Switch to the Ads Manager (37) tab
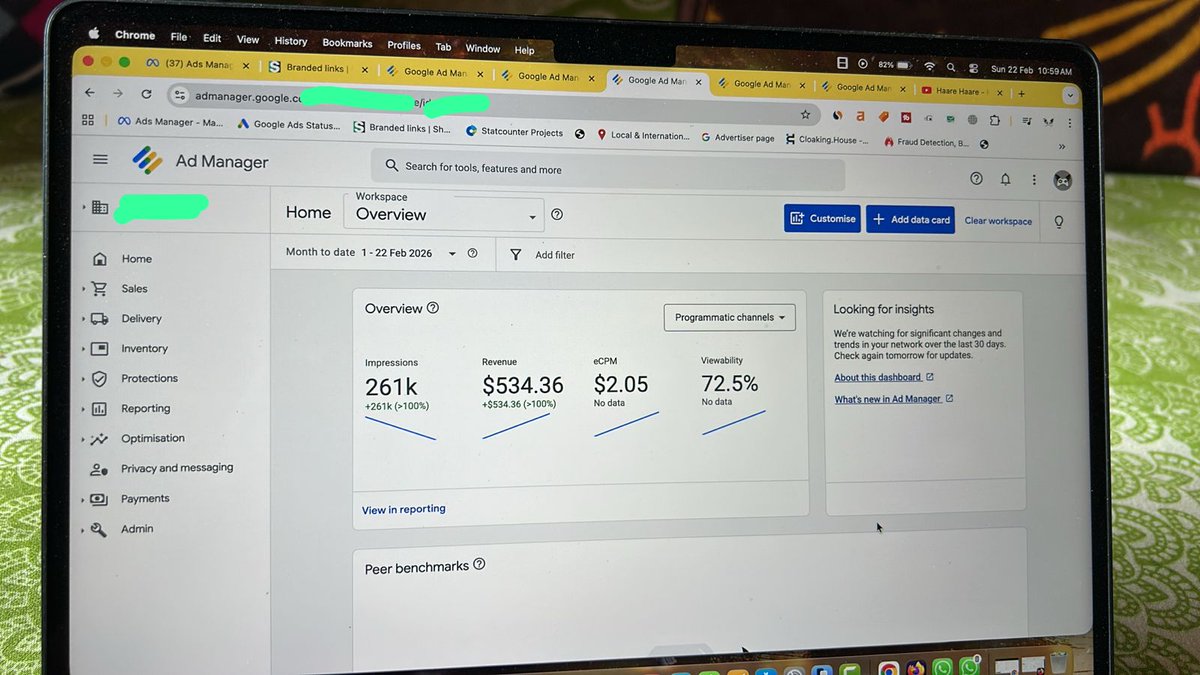Screen dimensions: 1200x675 click(x=196, y=65)
